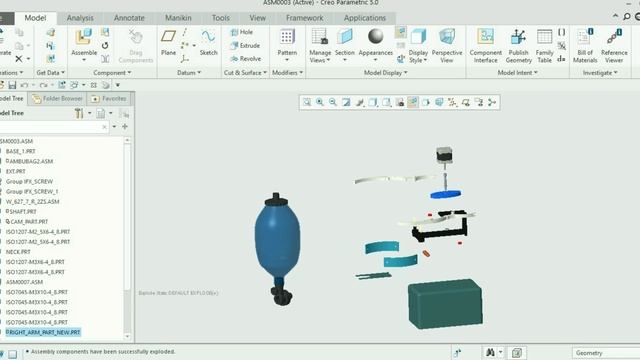Expand the Model Display group
Screen dimensions: 640x360
click(x=386, y=73)
